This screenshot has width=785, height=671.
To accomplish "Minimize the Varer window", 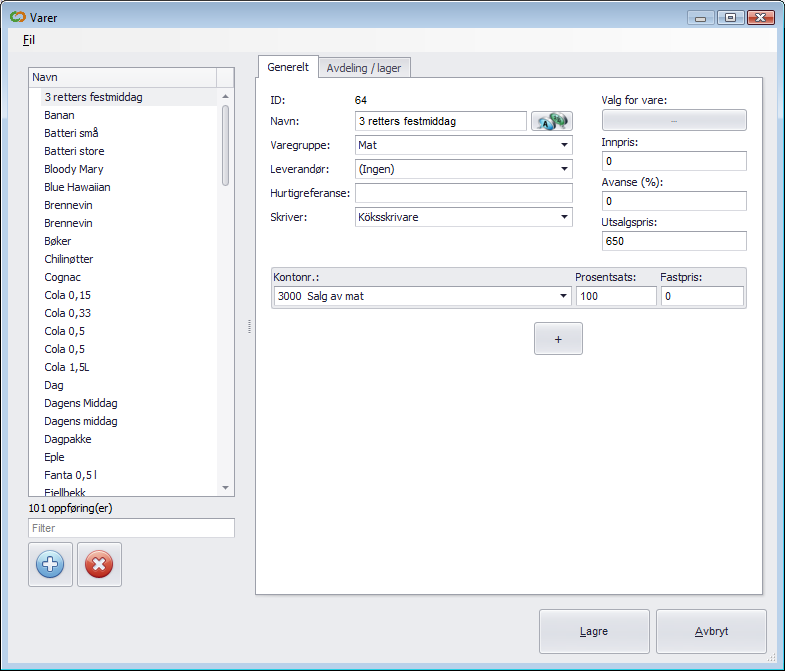I will click(701, 18).
